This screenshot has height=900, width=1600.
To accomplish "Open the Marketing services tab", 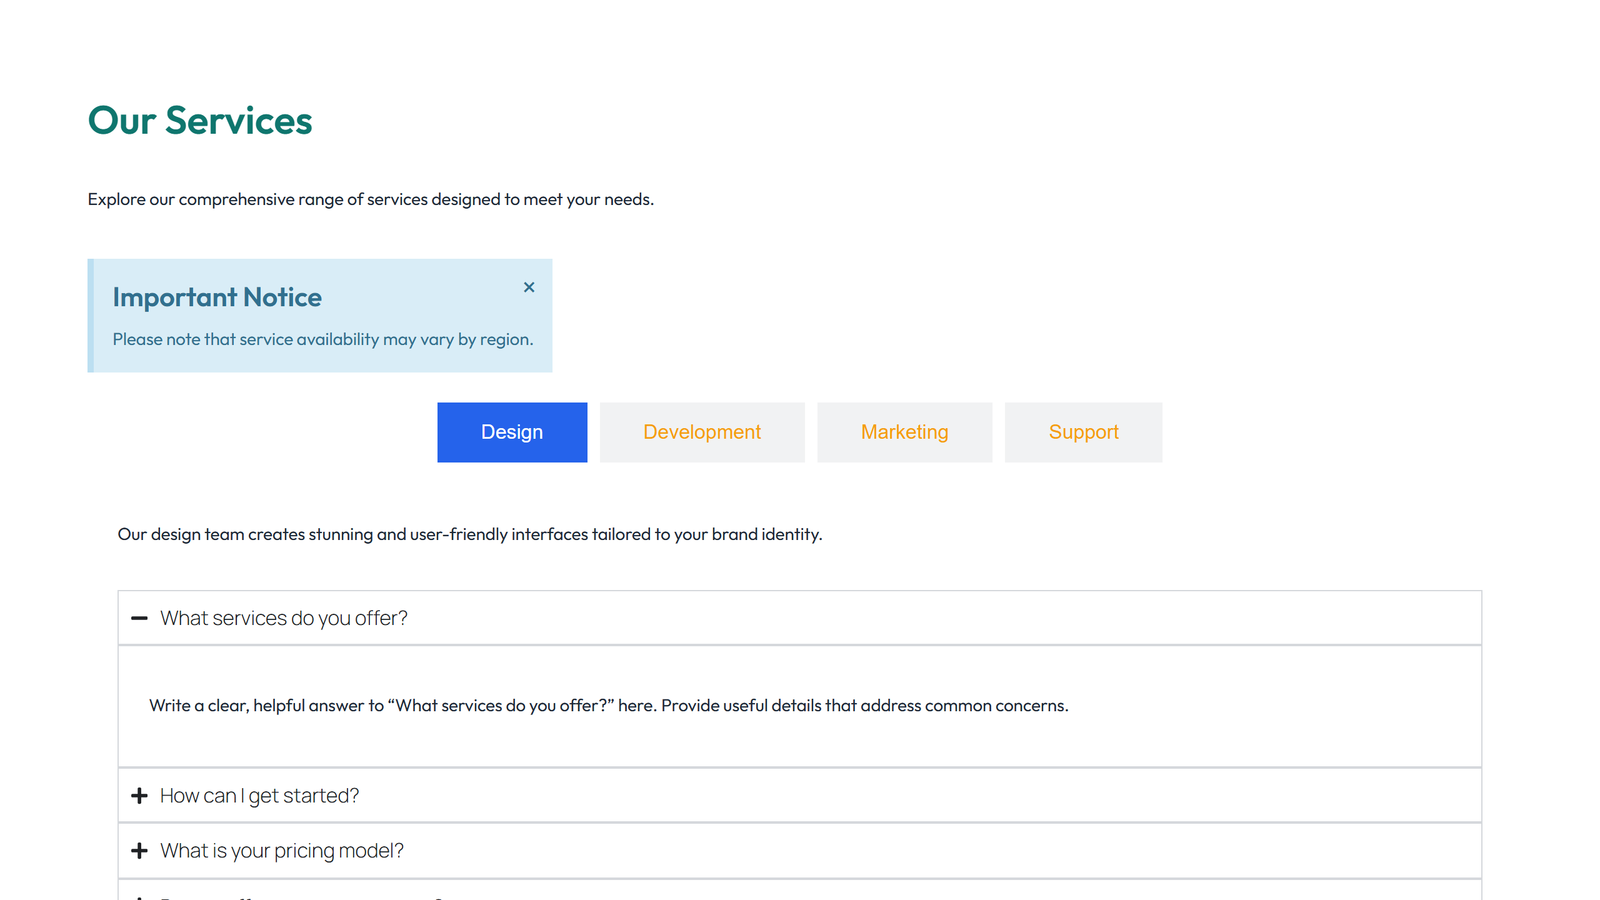I will click(x=904, y=432).
